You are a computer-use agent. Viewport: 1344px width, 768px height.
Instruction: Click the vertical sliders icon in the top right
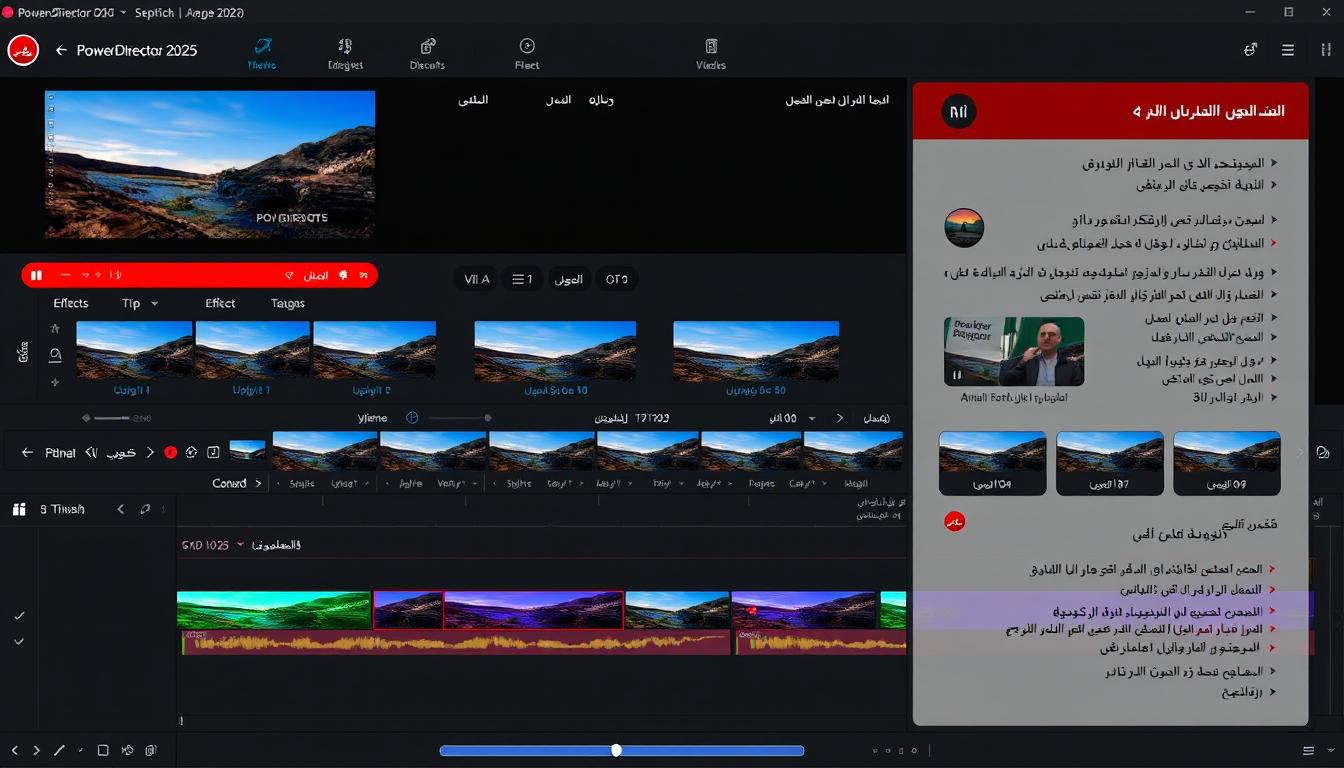pyautogui.click(x=1326, y=50)
